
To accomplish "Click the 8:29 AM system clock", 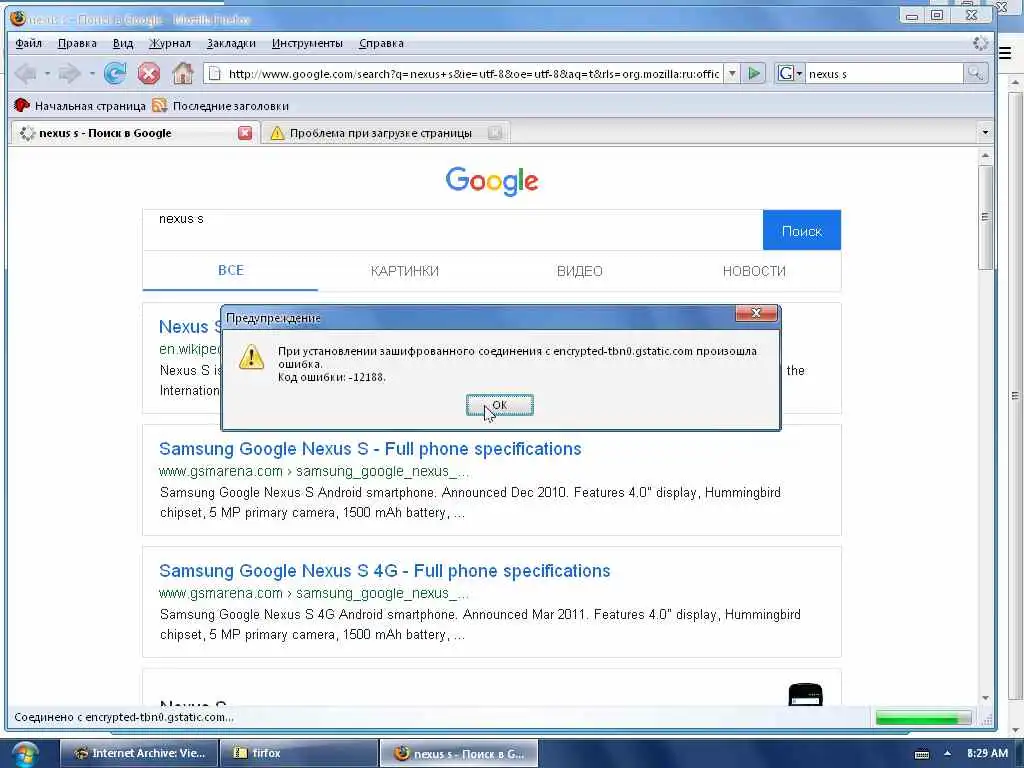I will point(987,753).
